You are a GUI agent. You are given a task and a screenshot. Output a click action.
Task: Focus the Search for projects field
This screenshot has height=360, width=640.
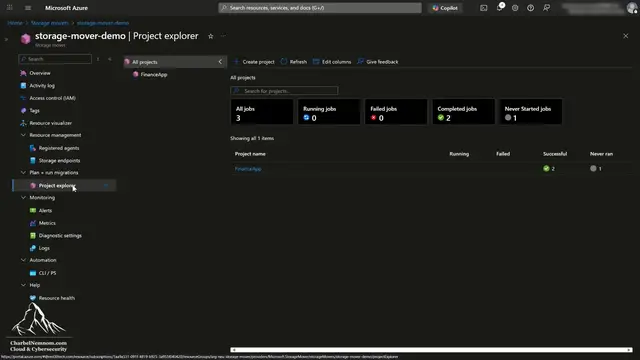284,91
